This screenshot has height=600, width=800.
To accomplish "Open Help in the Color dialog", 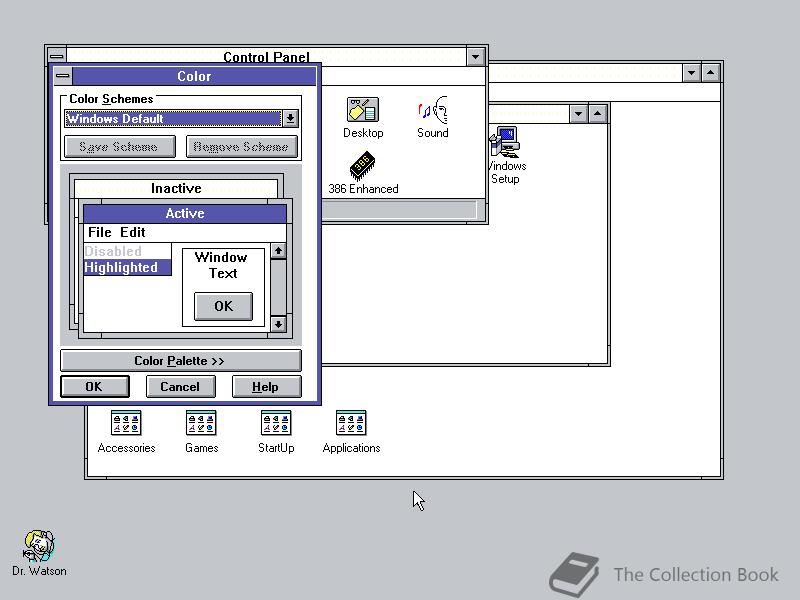I will (x=266, y=387).
